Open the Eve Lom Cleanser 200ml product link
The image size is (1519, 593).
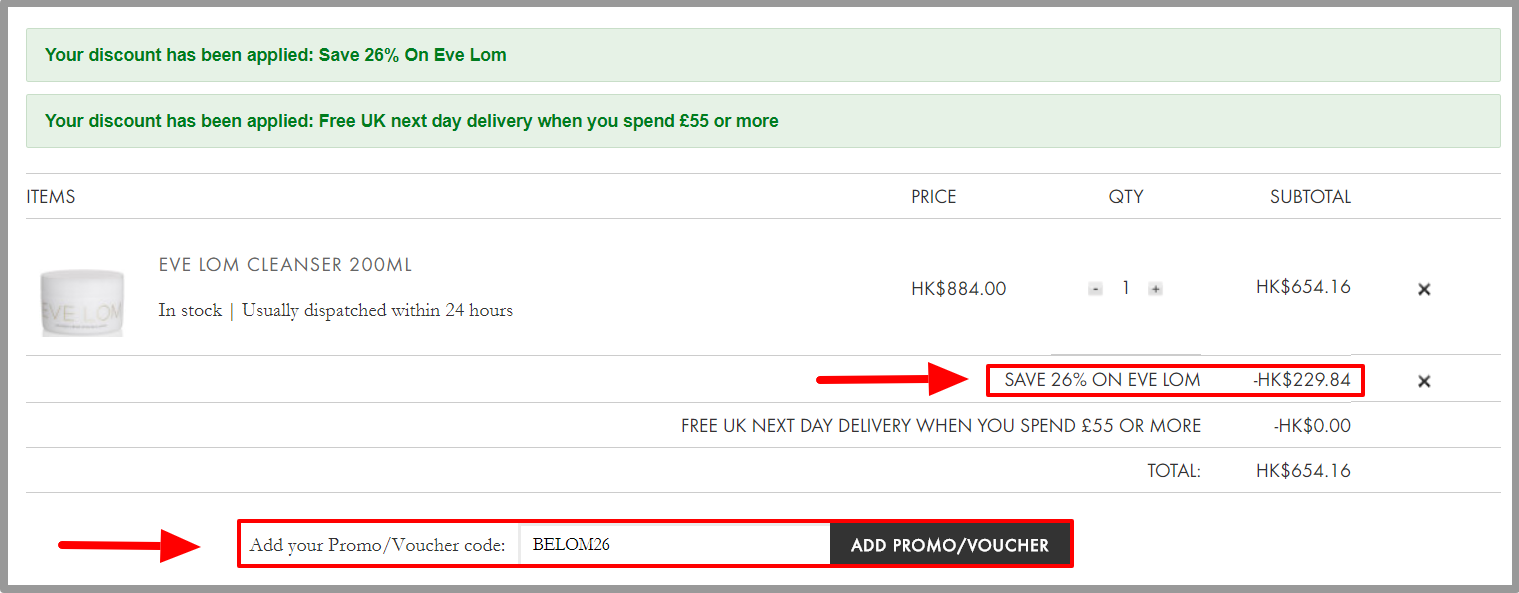(285, 265)
